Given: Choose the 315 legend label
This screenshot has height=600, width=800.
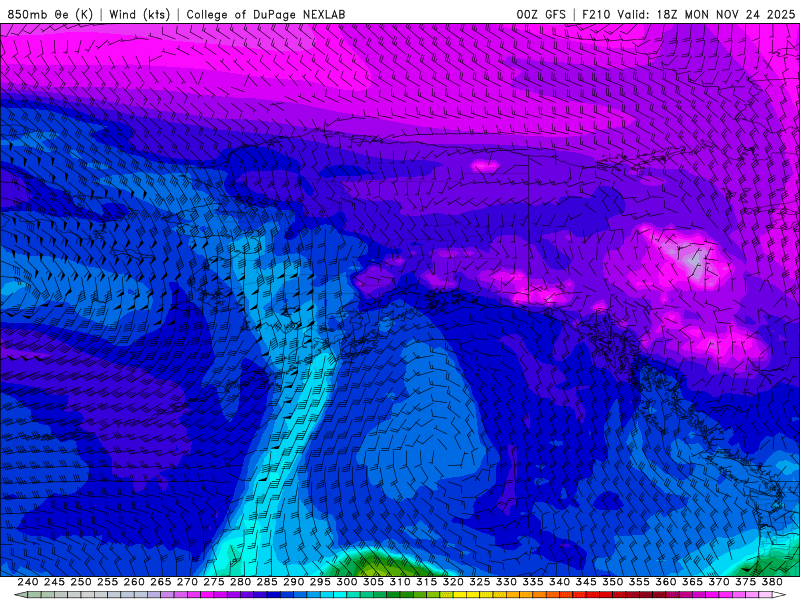Looking at the screenshot, I should (x=426, y=582).
